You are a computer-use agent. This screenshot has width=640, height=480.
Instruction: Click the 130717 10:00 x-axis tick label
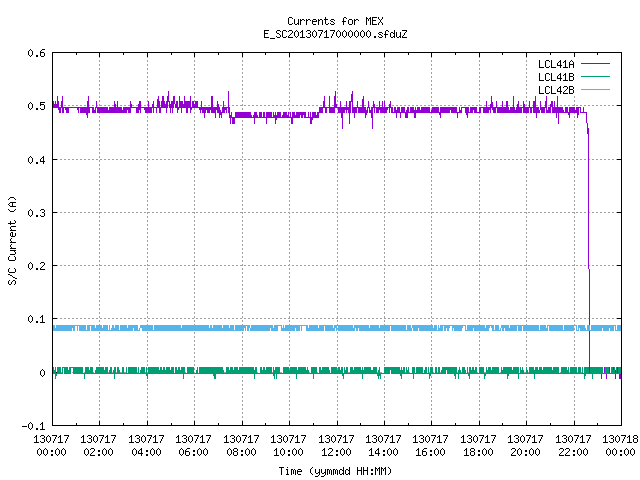[289, 446]
